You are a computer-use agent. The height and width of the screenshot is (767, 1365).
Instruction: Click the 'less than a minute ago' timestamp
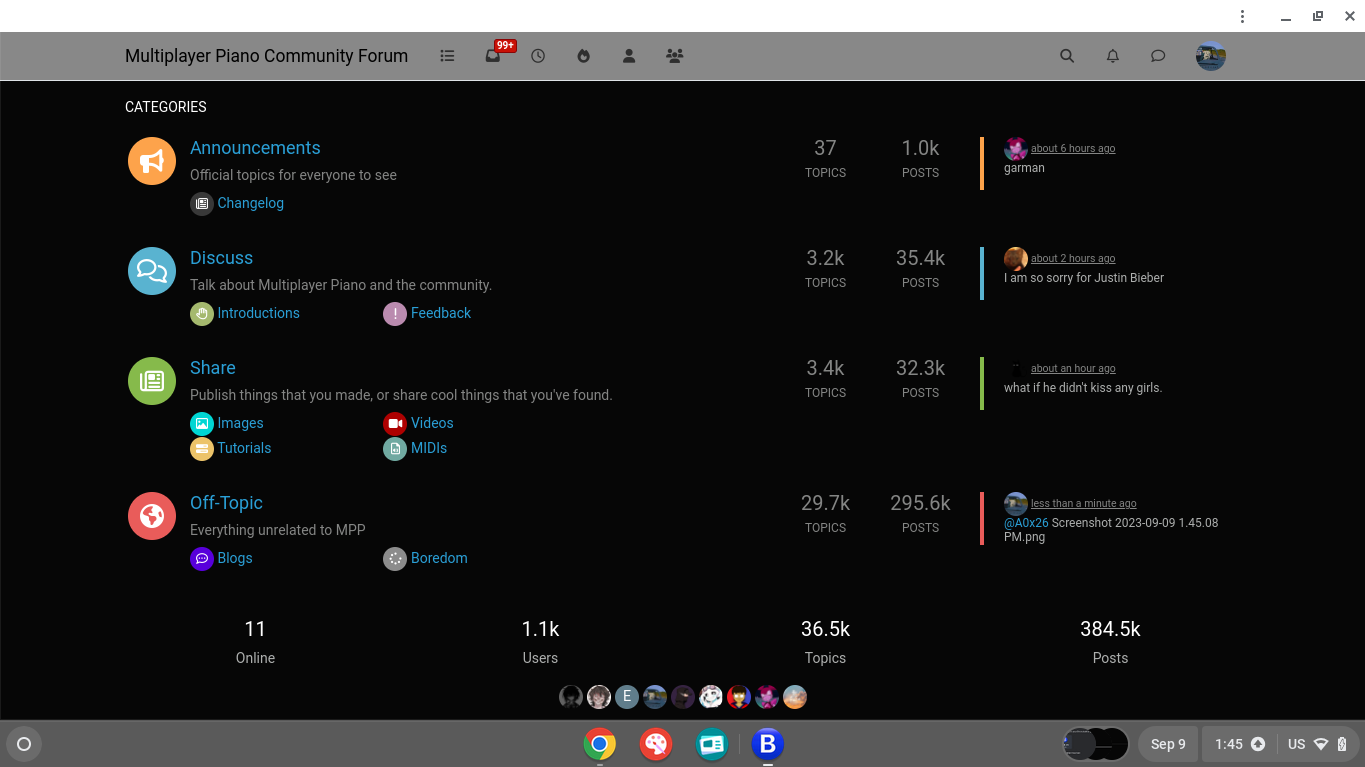(x=1084, y=503)
